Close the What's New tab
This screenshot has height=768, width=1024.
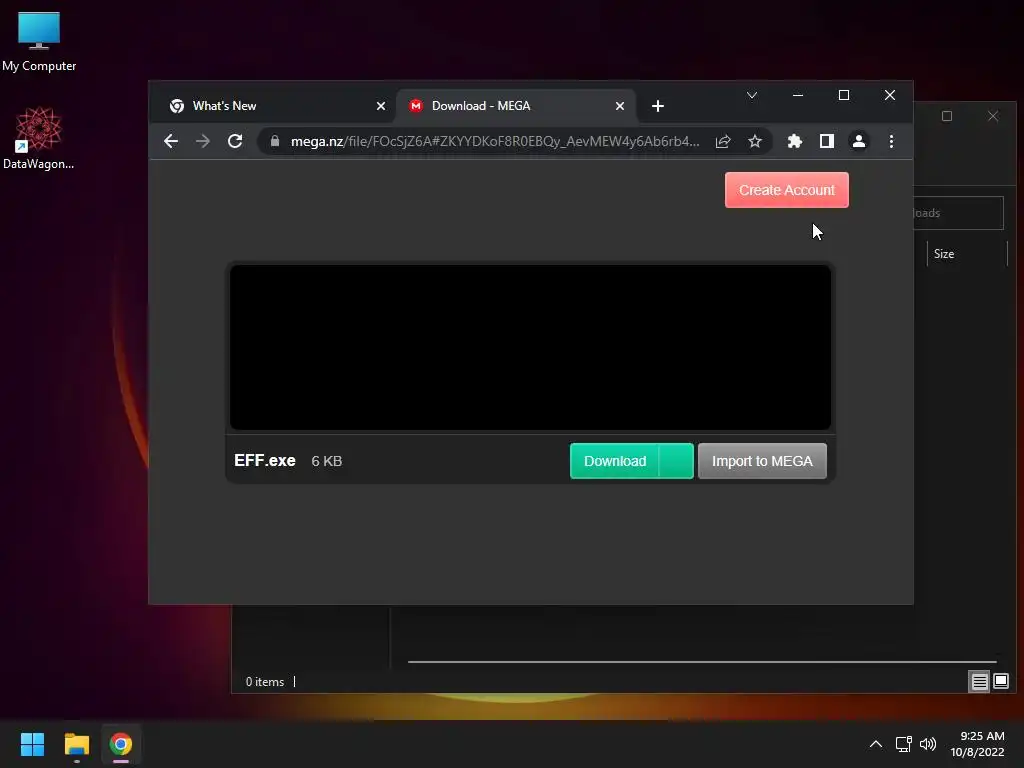[x=381, y=106]
